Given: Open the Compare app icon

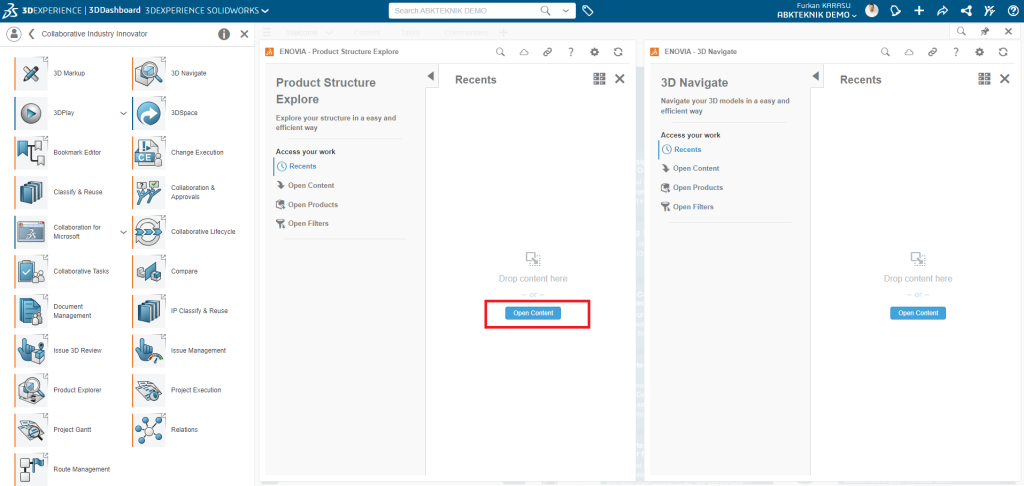Looking at the screenshot, I should point(149,271).
